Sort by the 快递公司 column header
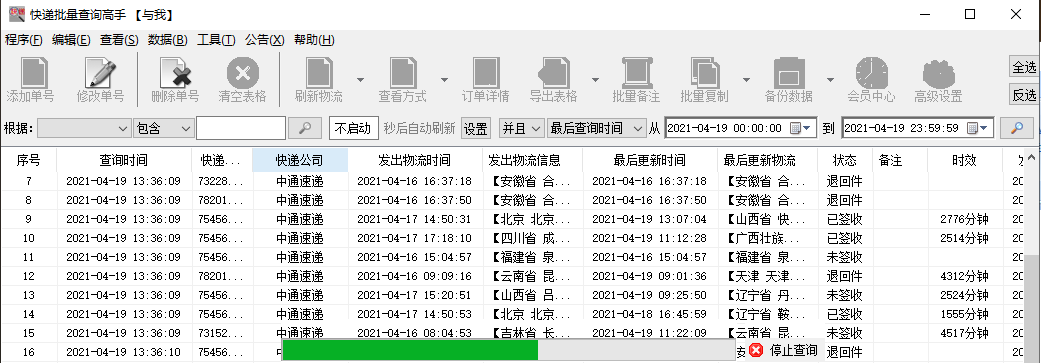The image size is (1041, 363). click(299, 160)
